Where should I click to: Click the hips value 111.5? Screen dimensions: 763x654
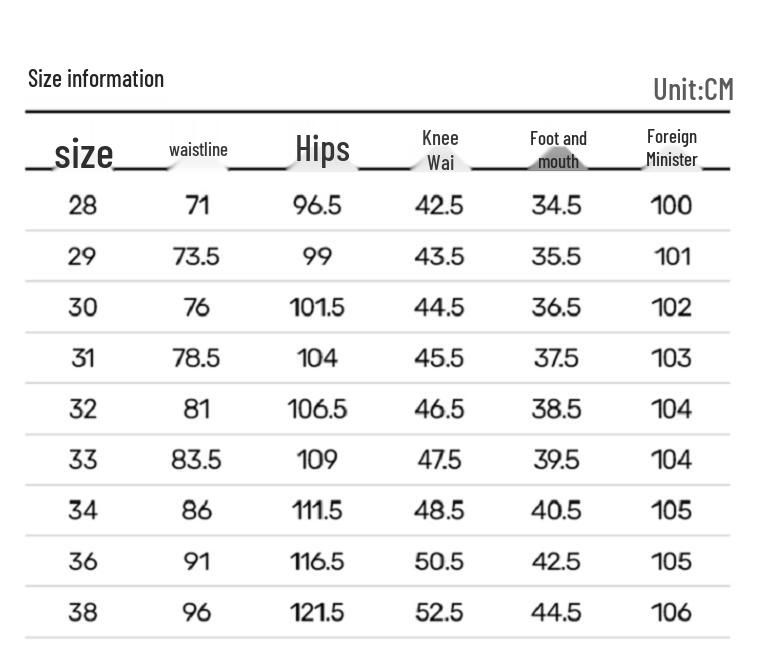tap(317, 511)
